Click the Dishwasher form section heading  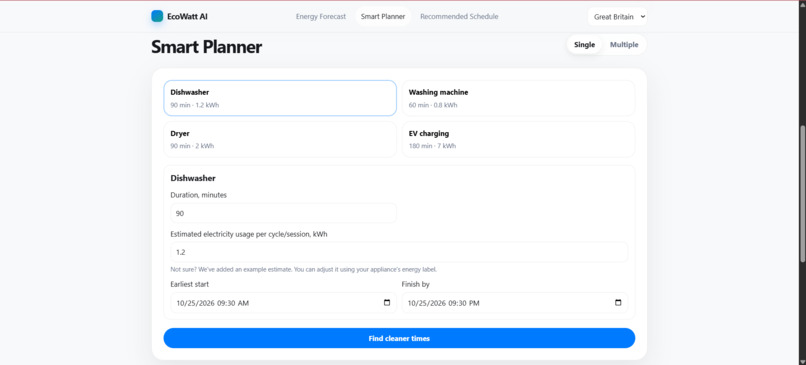coord(193,178)
